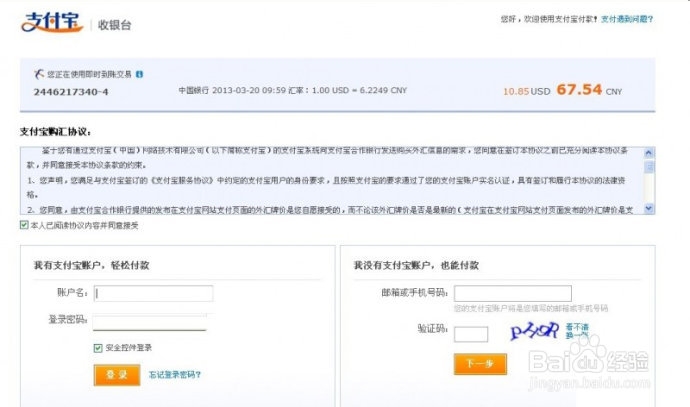The height and width of the screenshot is (407, 690).
Task: Open the 忘记登录密码? link
Action: pyautogui.click(x=175, y=375)
